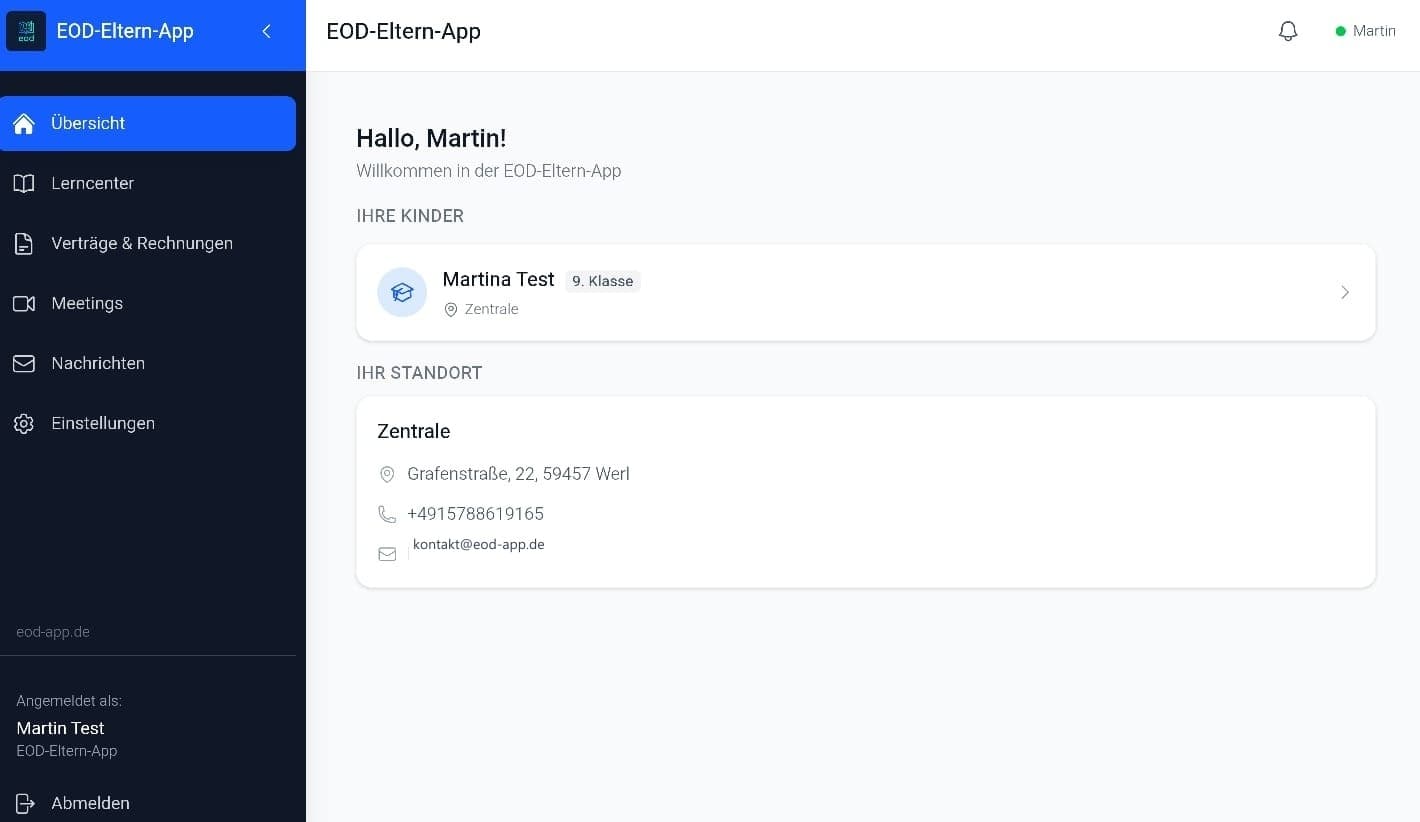Click the Zentrale location heading

coord(414,431)
